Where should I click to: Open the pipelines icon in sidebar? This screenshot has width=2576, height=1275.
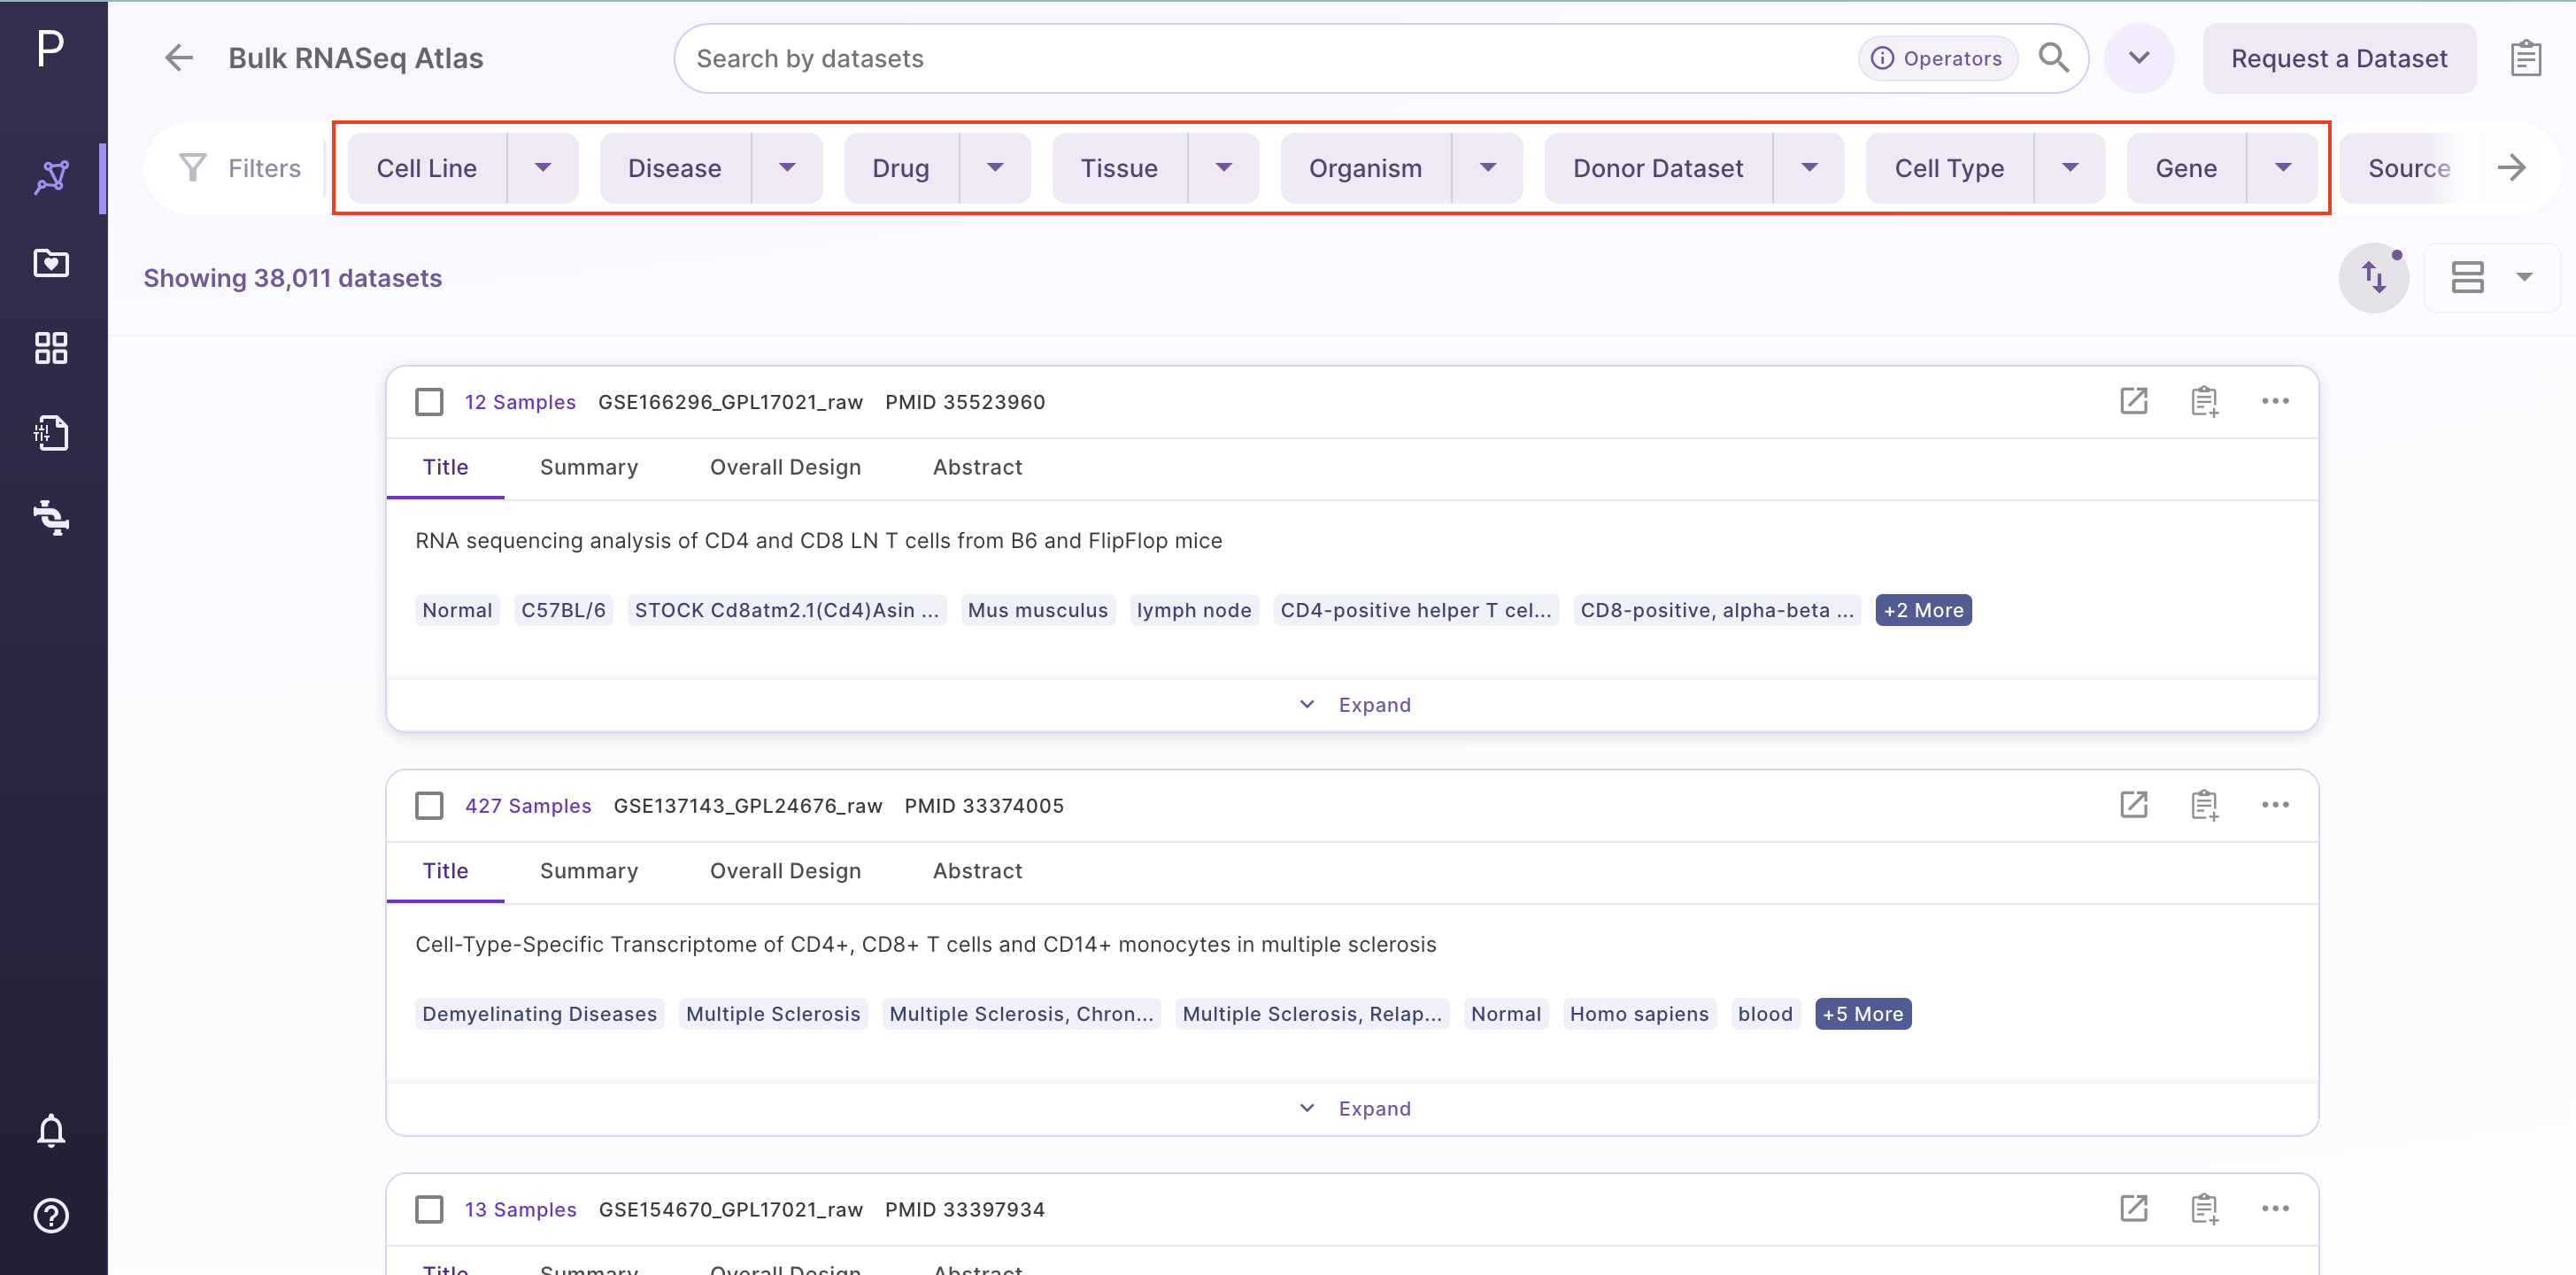[x=51, y=518]
